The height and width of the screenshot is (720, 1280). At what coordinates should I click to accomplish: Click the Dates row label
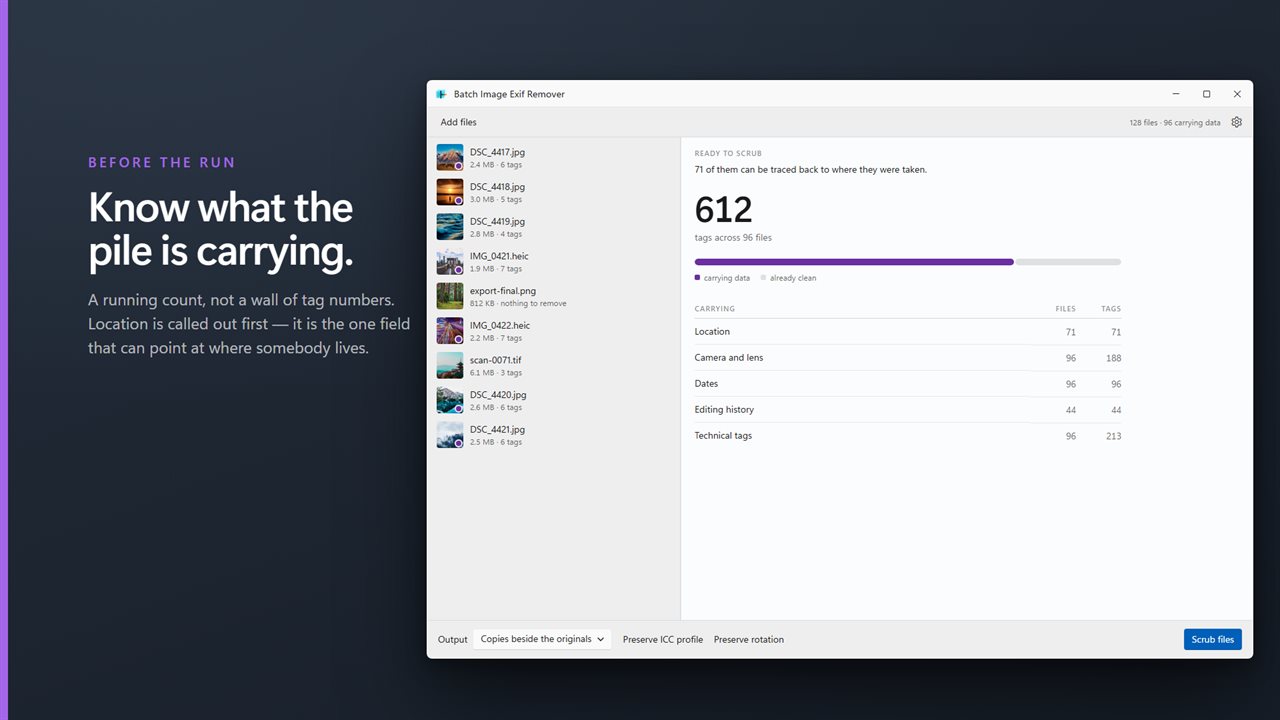(x=706, y=384)
